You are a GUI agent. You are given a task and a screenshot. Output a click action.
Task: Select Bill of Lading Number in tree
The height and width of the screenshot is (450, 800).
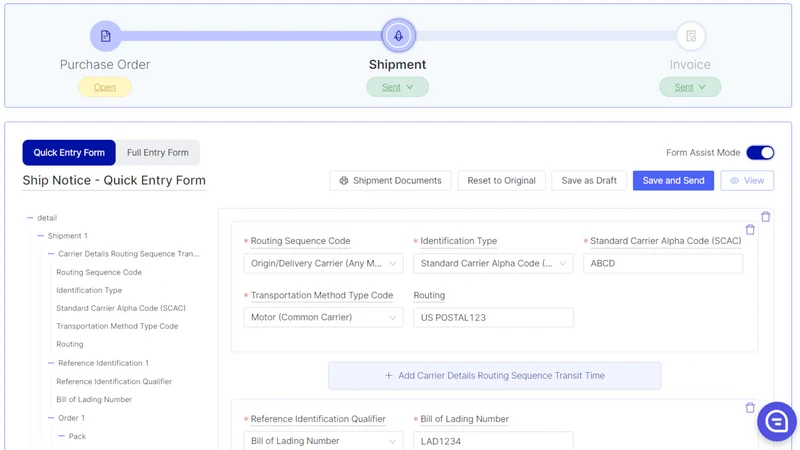pos(94,399)
